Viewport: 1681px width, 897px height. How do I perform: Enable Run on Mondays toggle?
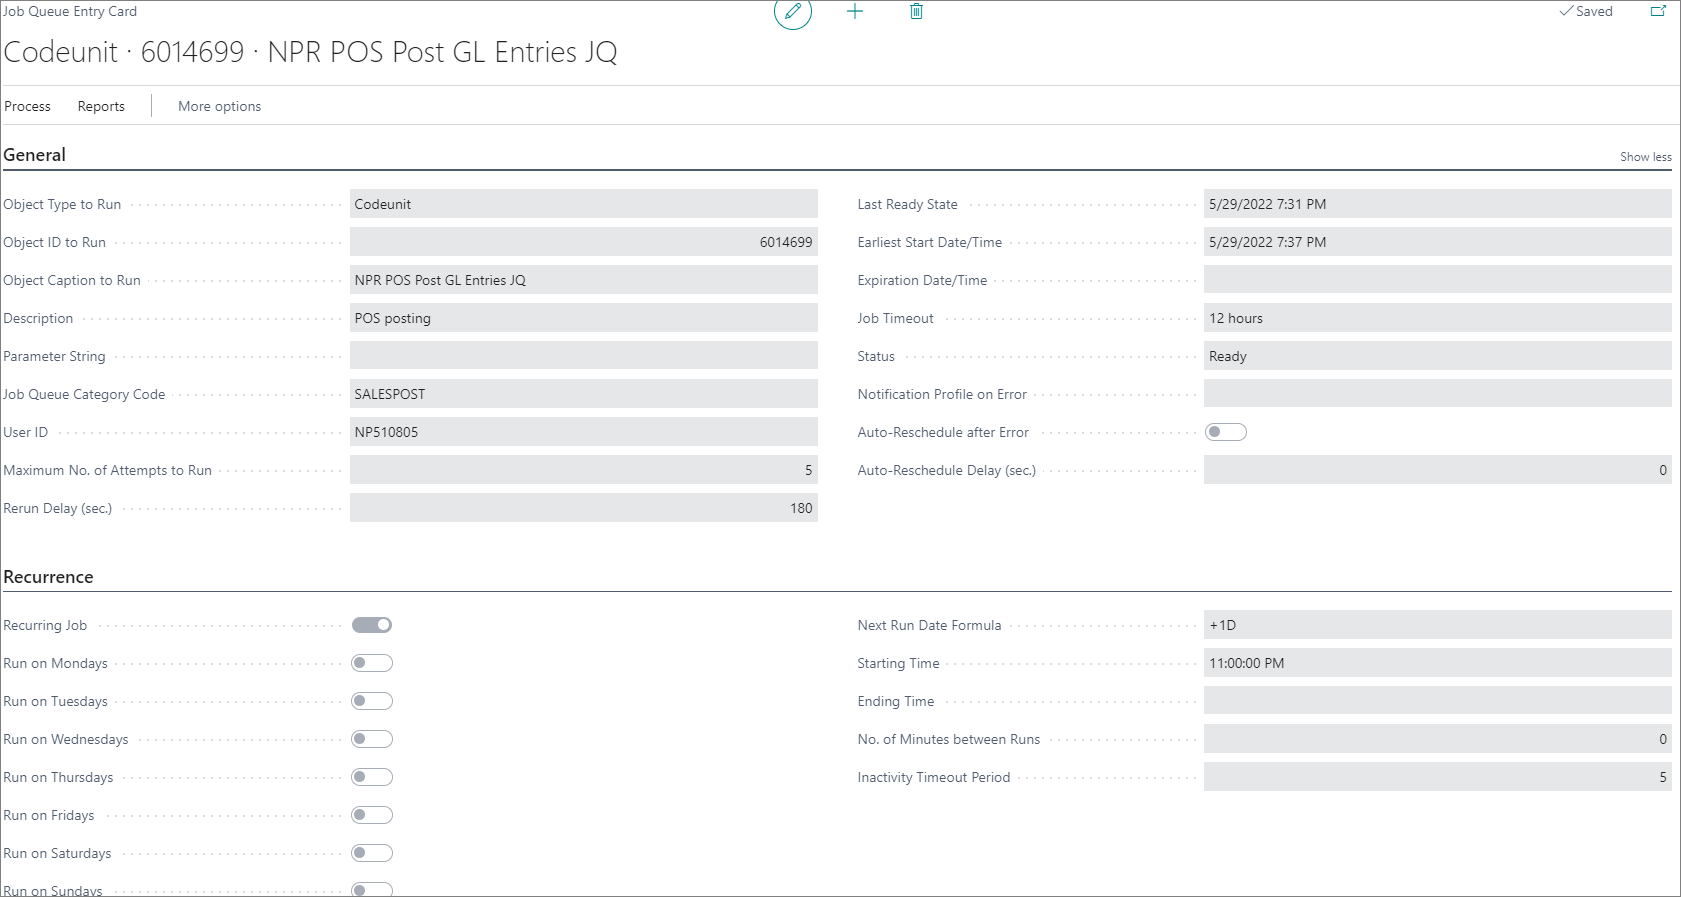tap(372, 663)
